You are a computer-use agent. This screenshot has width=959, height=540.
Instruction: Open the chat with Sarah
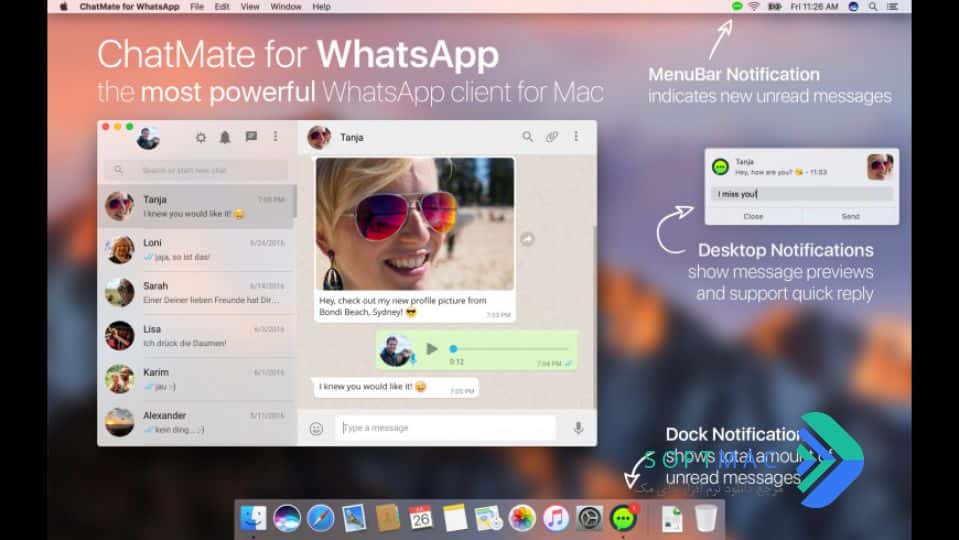(196, 292)
